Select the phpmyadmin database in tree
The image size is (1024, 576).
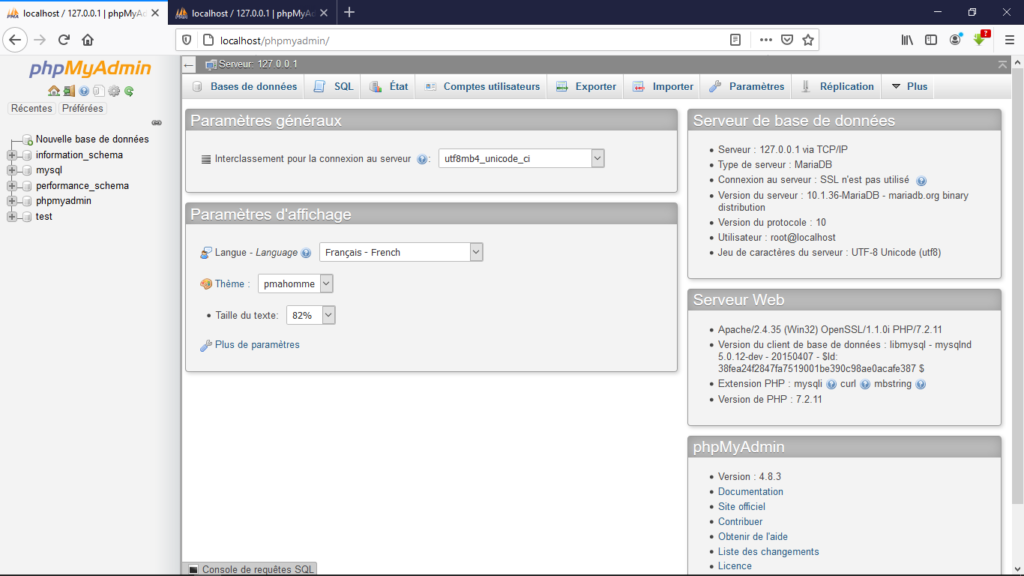point(63,201)
